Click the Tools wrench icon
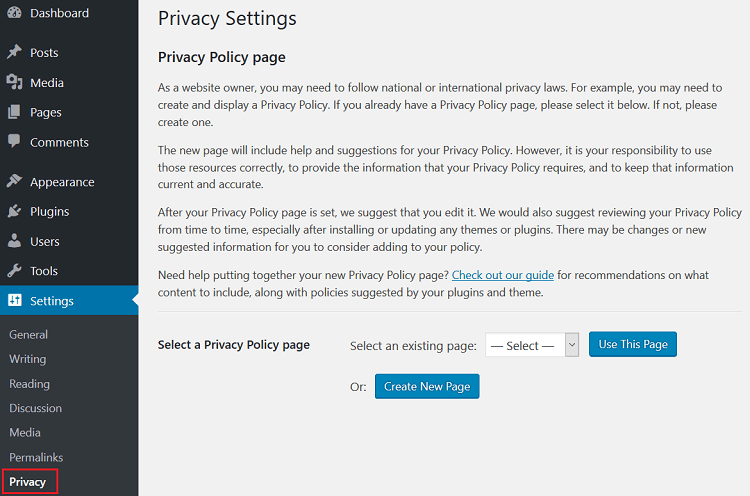Viewport: 750px width, 496px height. (x=14, y=271)
